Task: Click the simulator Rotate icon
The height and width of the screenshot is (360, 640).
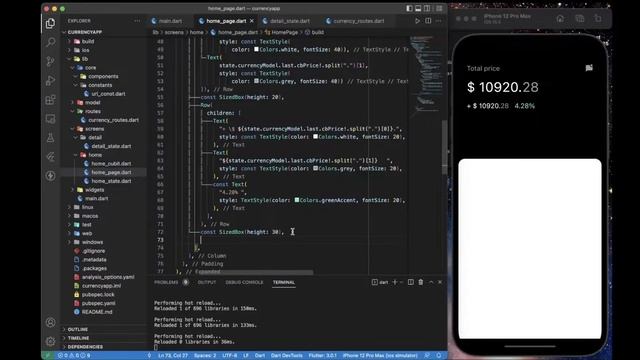Action: [x=598, y=18]
